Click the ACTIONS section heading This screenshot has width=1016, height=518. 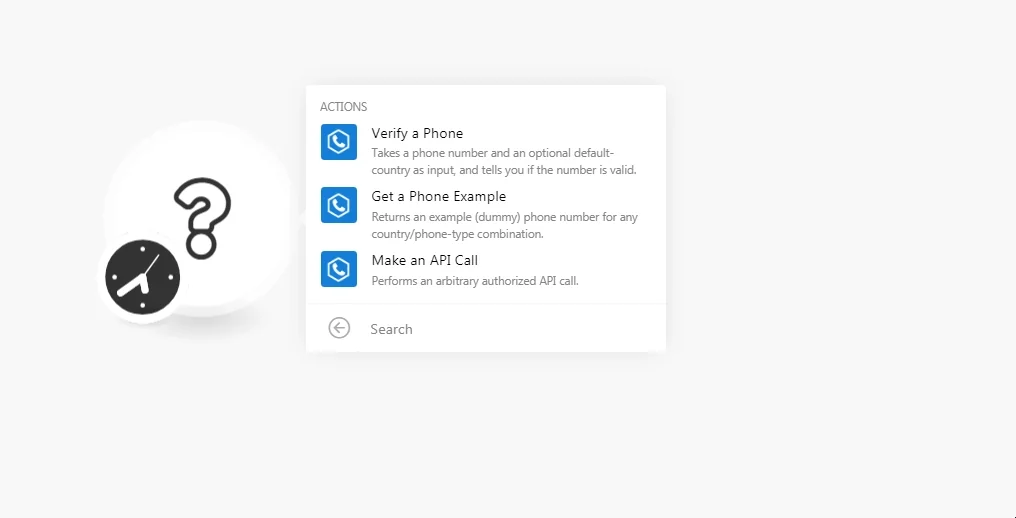[x=343, y=107]
